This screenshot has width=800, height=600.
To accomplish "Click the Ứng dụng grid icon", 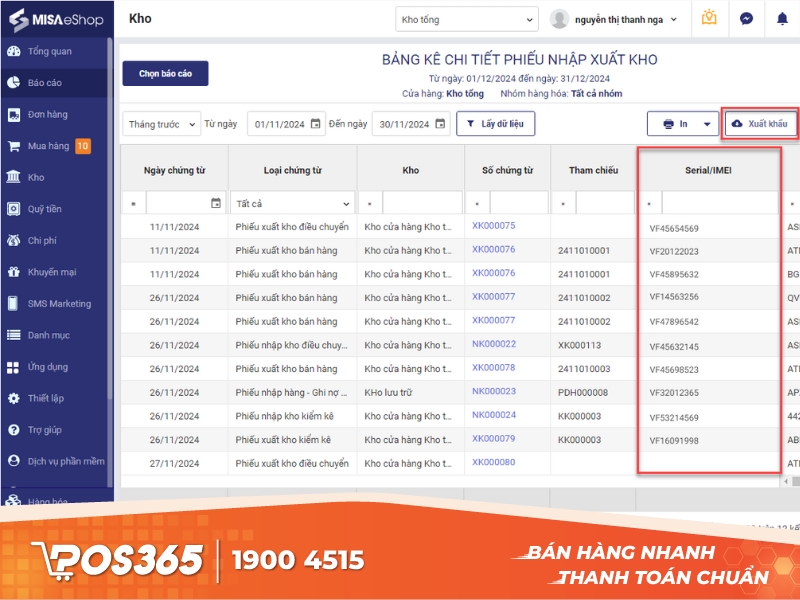I will (14, 367).
